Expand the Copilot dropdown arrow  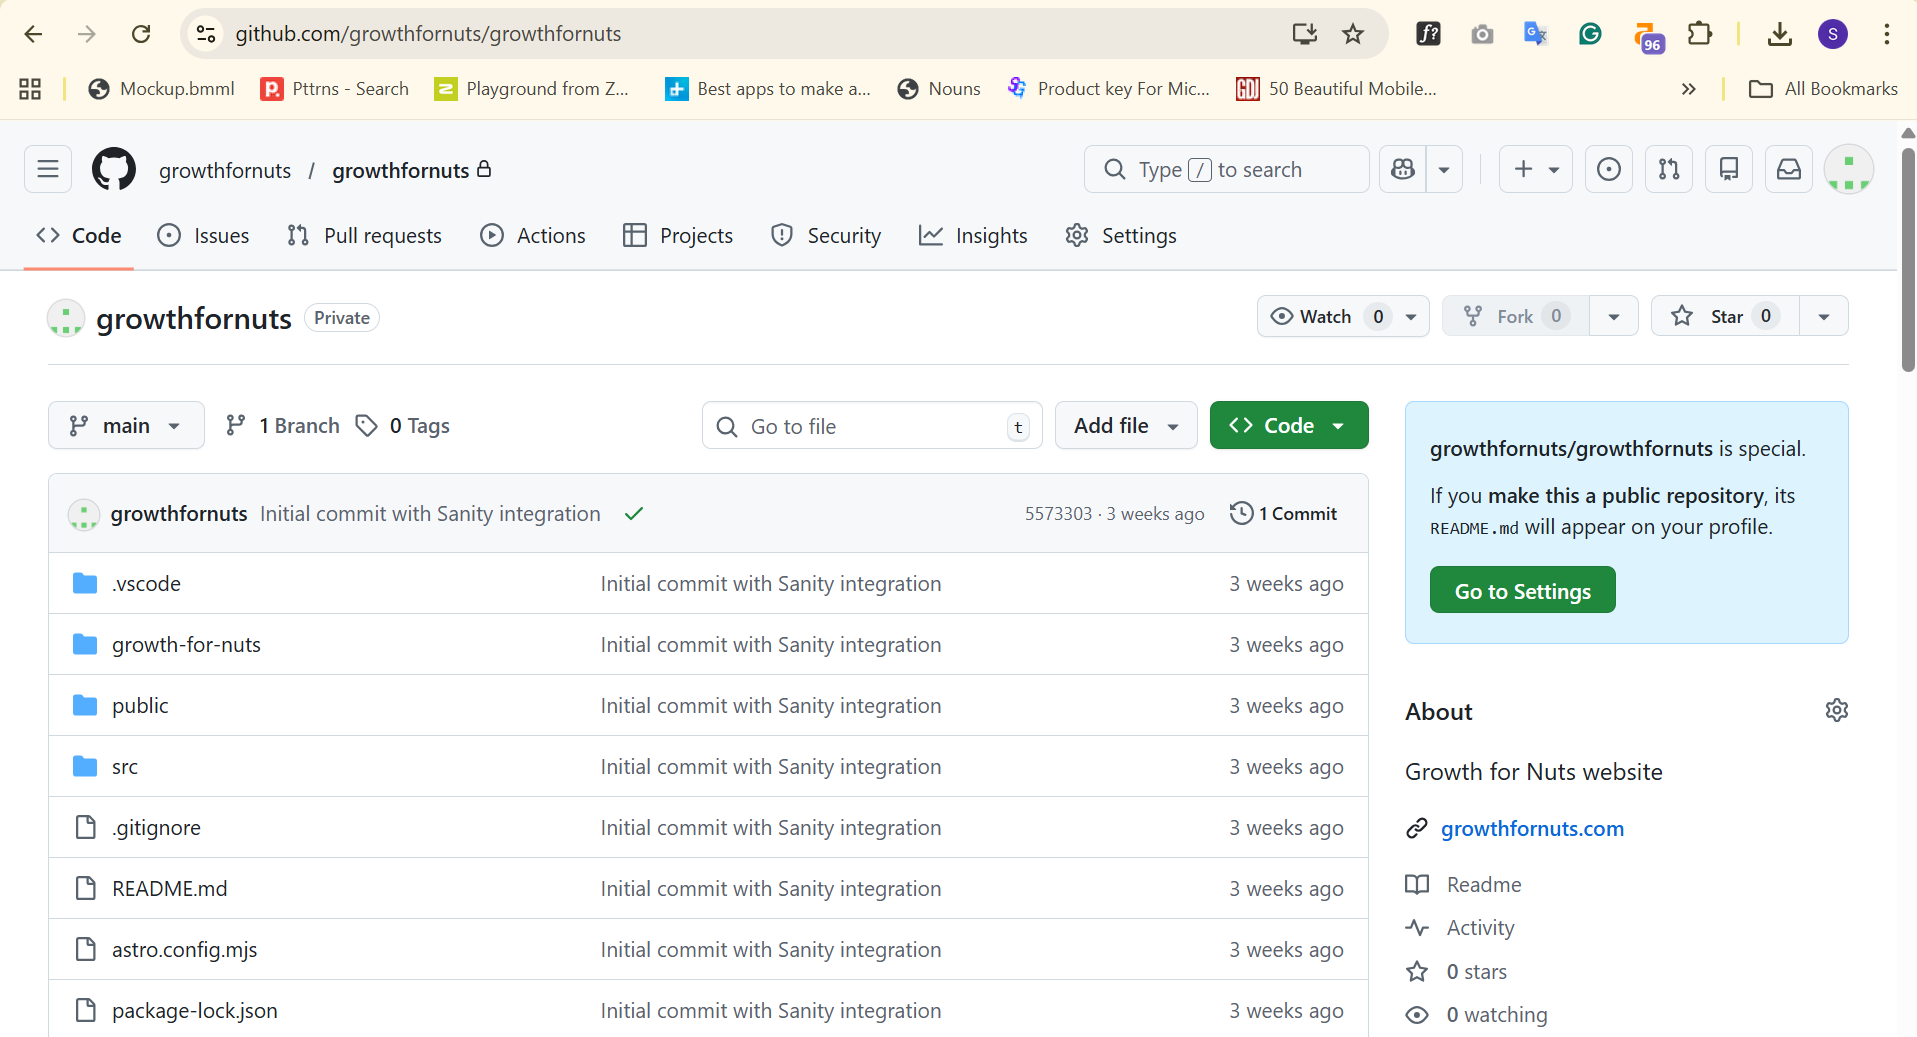(x=1444, y=169)
